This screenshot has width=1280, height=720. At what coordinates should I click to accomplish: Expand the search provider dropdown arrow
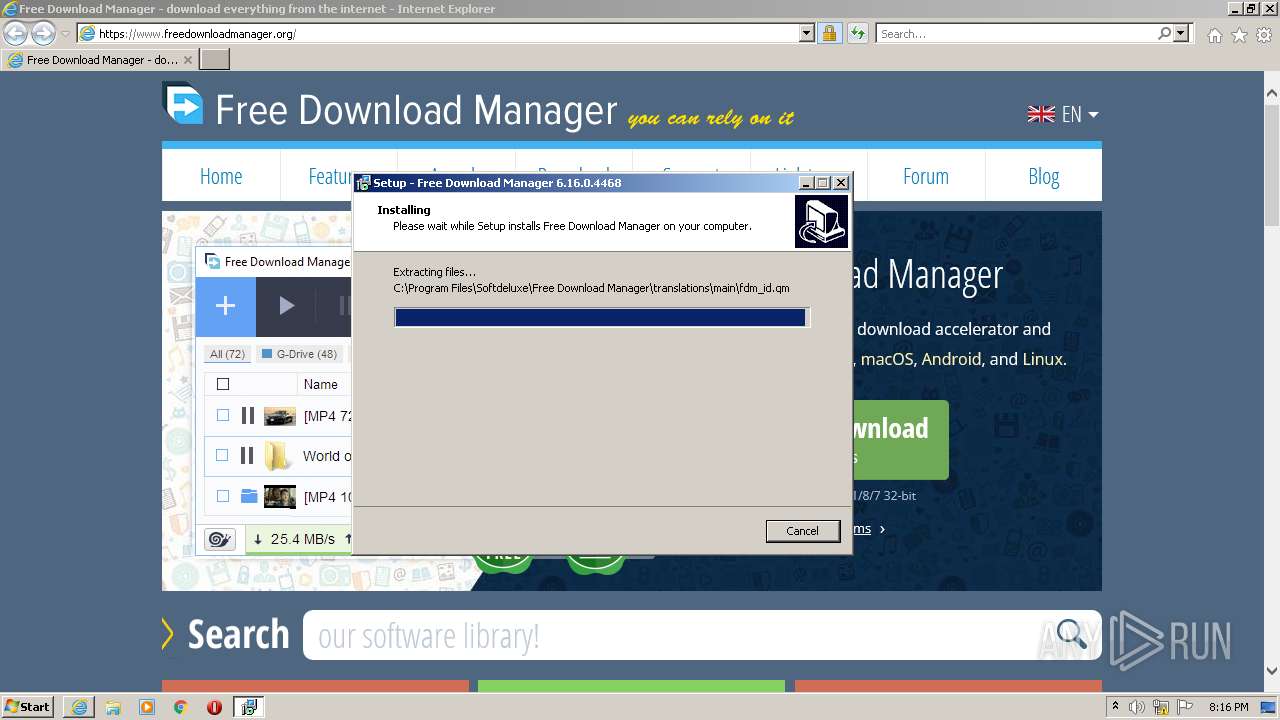pos(1182,33)
